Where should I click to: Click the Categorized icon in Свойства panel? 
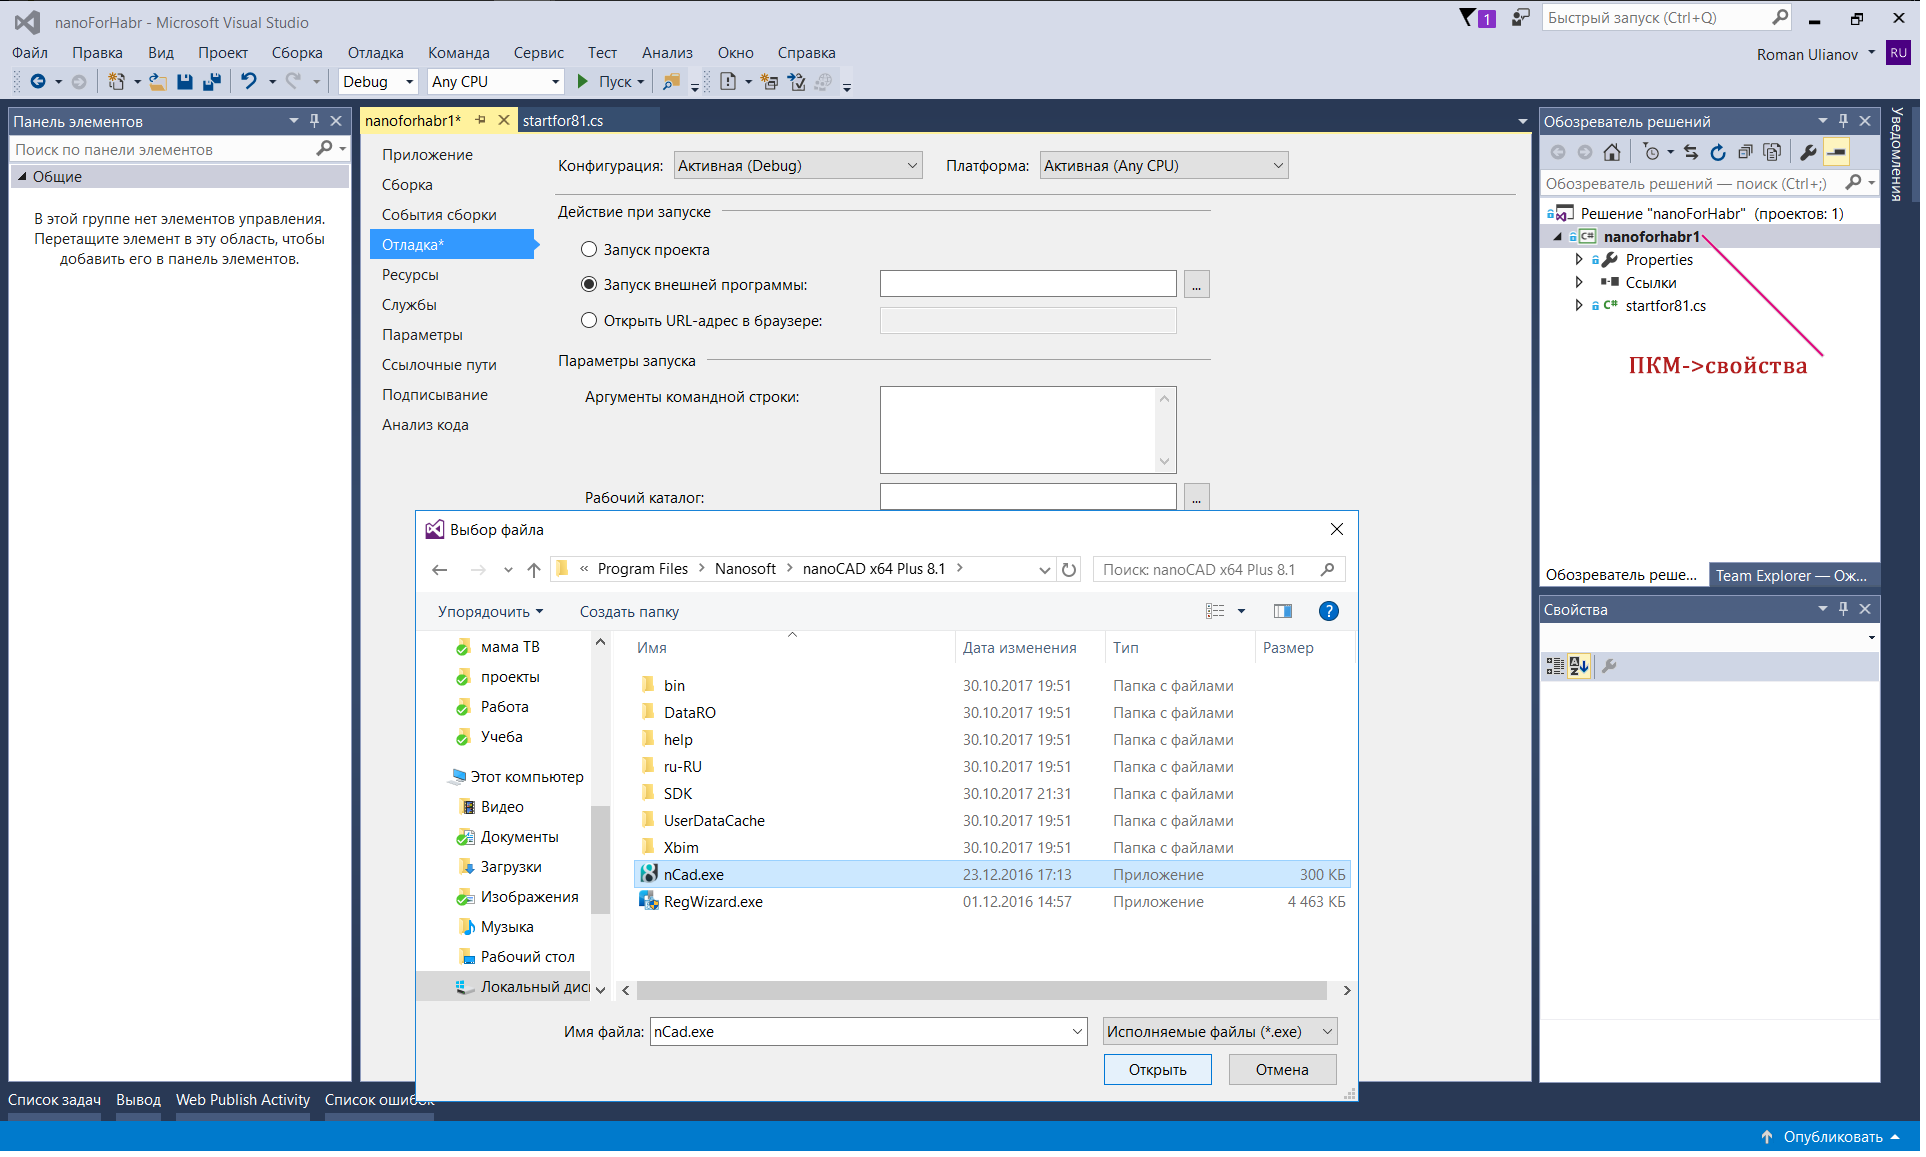(1555, 667)
